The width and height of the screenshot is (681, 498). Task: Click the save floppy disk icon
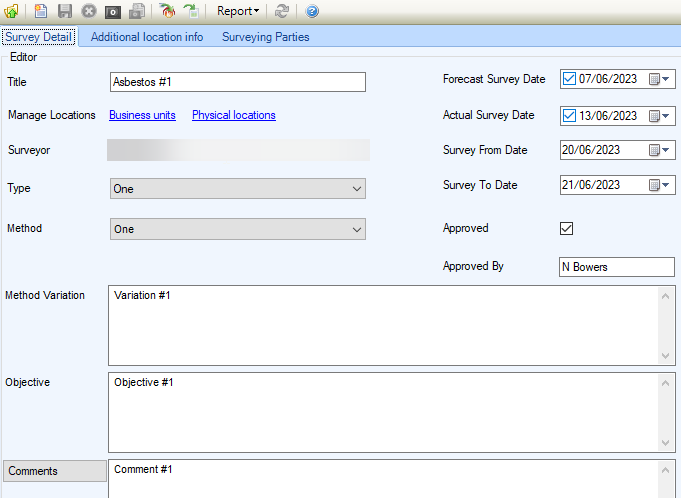click(65, 11)
